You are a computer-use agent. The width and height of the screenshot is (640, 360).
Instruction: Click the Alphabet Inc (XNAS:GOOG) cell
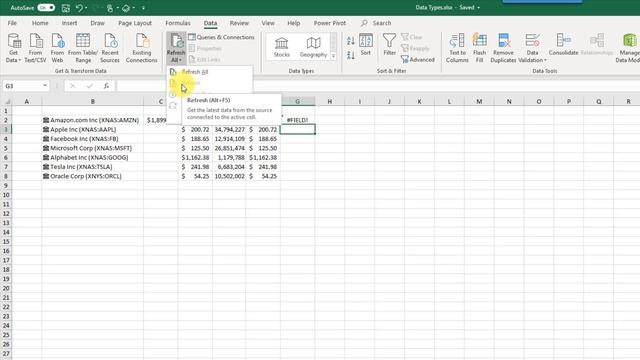(93, 158)
